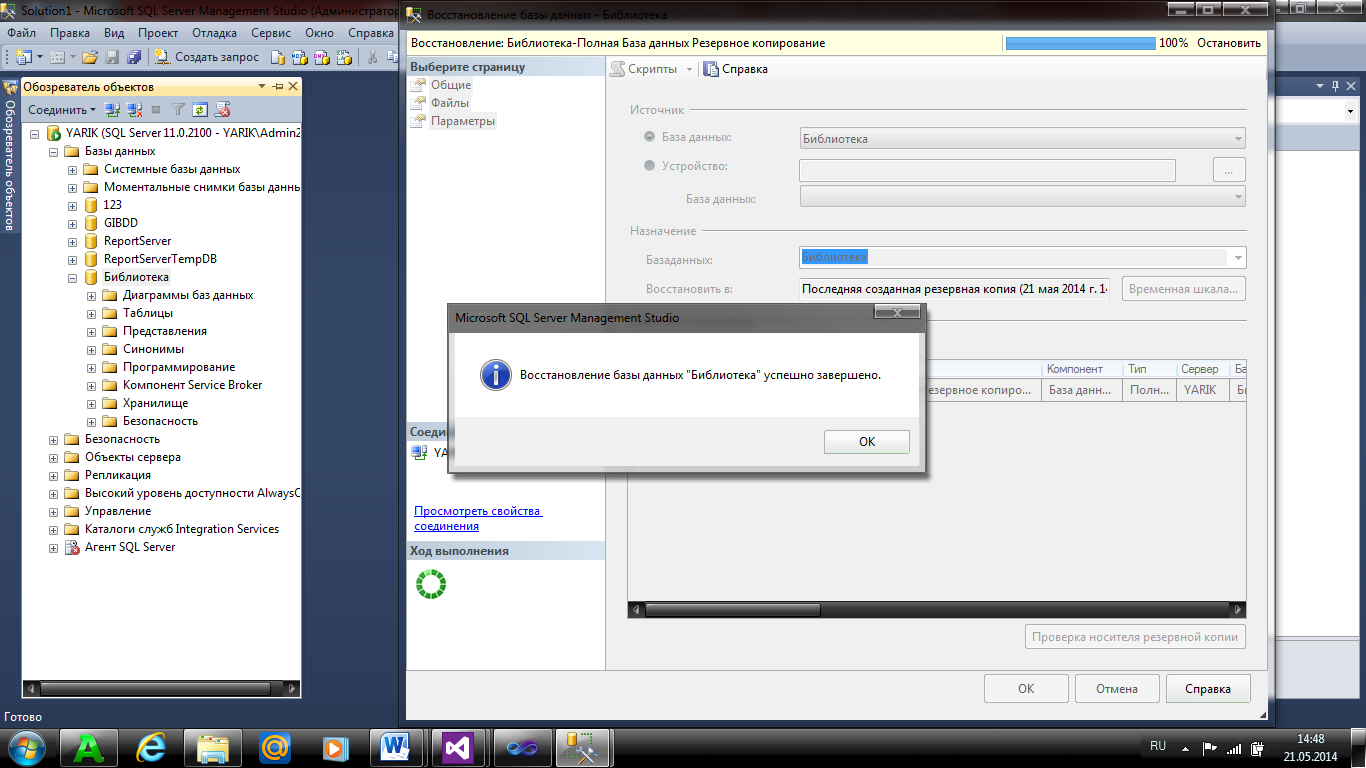
Task: Open the Отладка menu
Action: (x=215, y=33)
